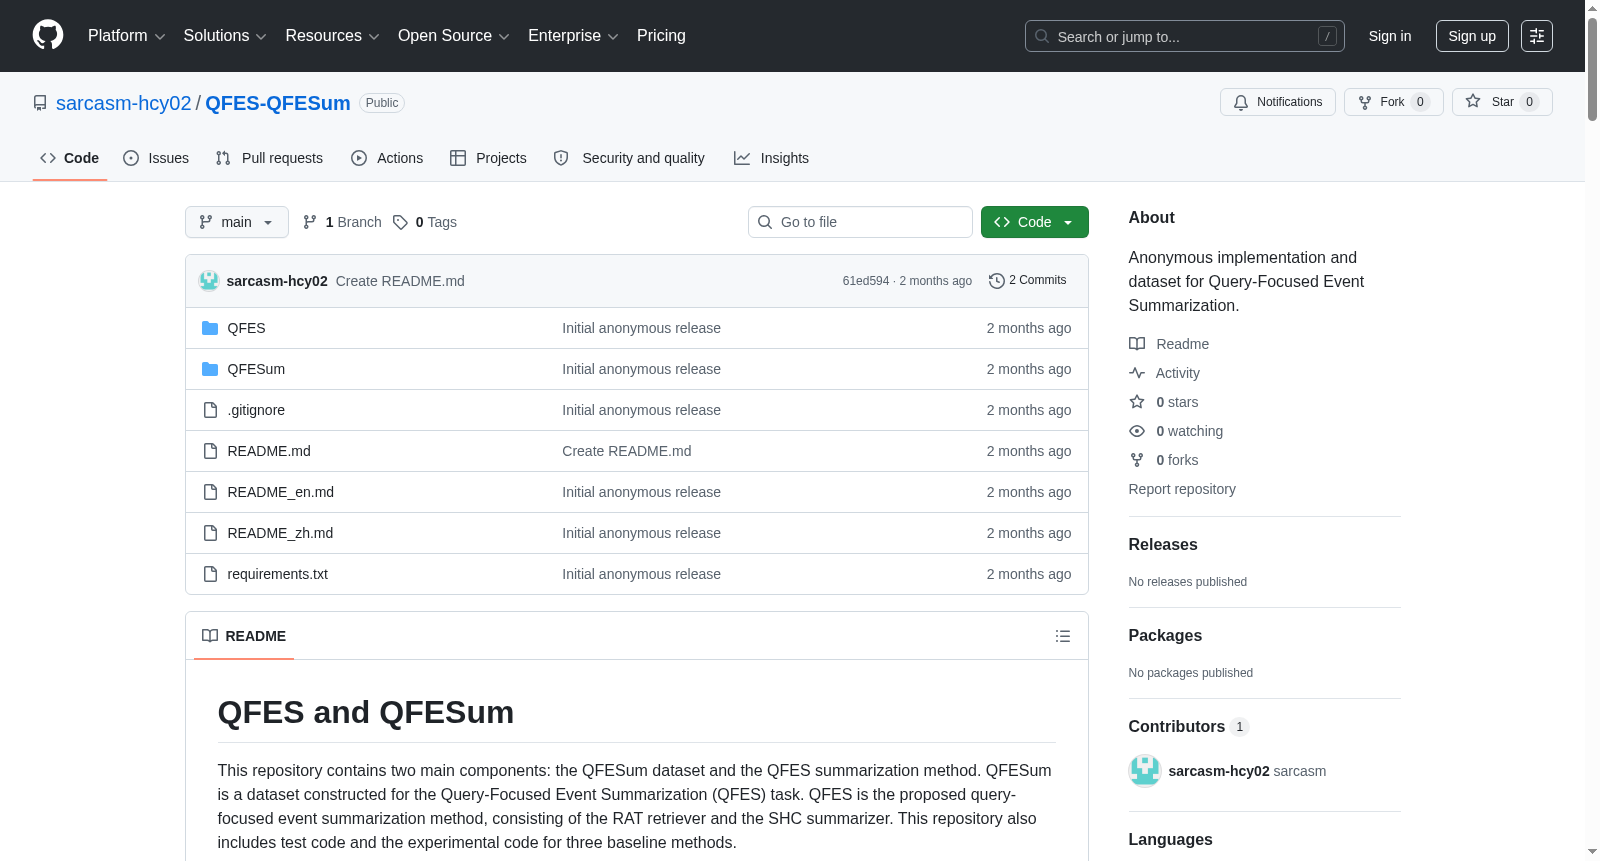Image resolution: width=1600 pixels, height=861 pixels.
Task: Click the Star icon button
Action: pos(1502,102)
